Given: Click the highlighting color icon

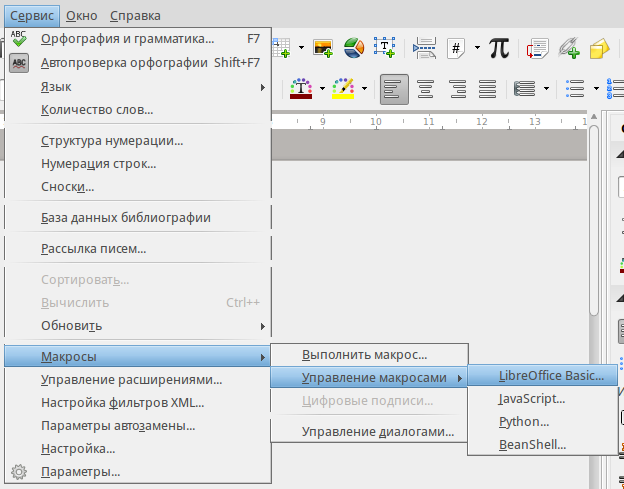Looking at the screenshot, I should coord(343,88).
